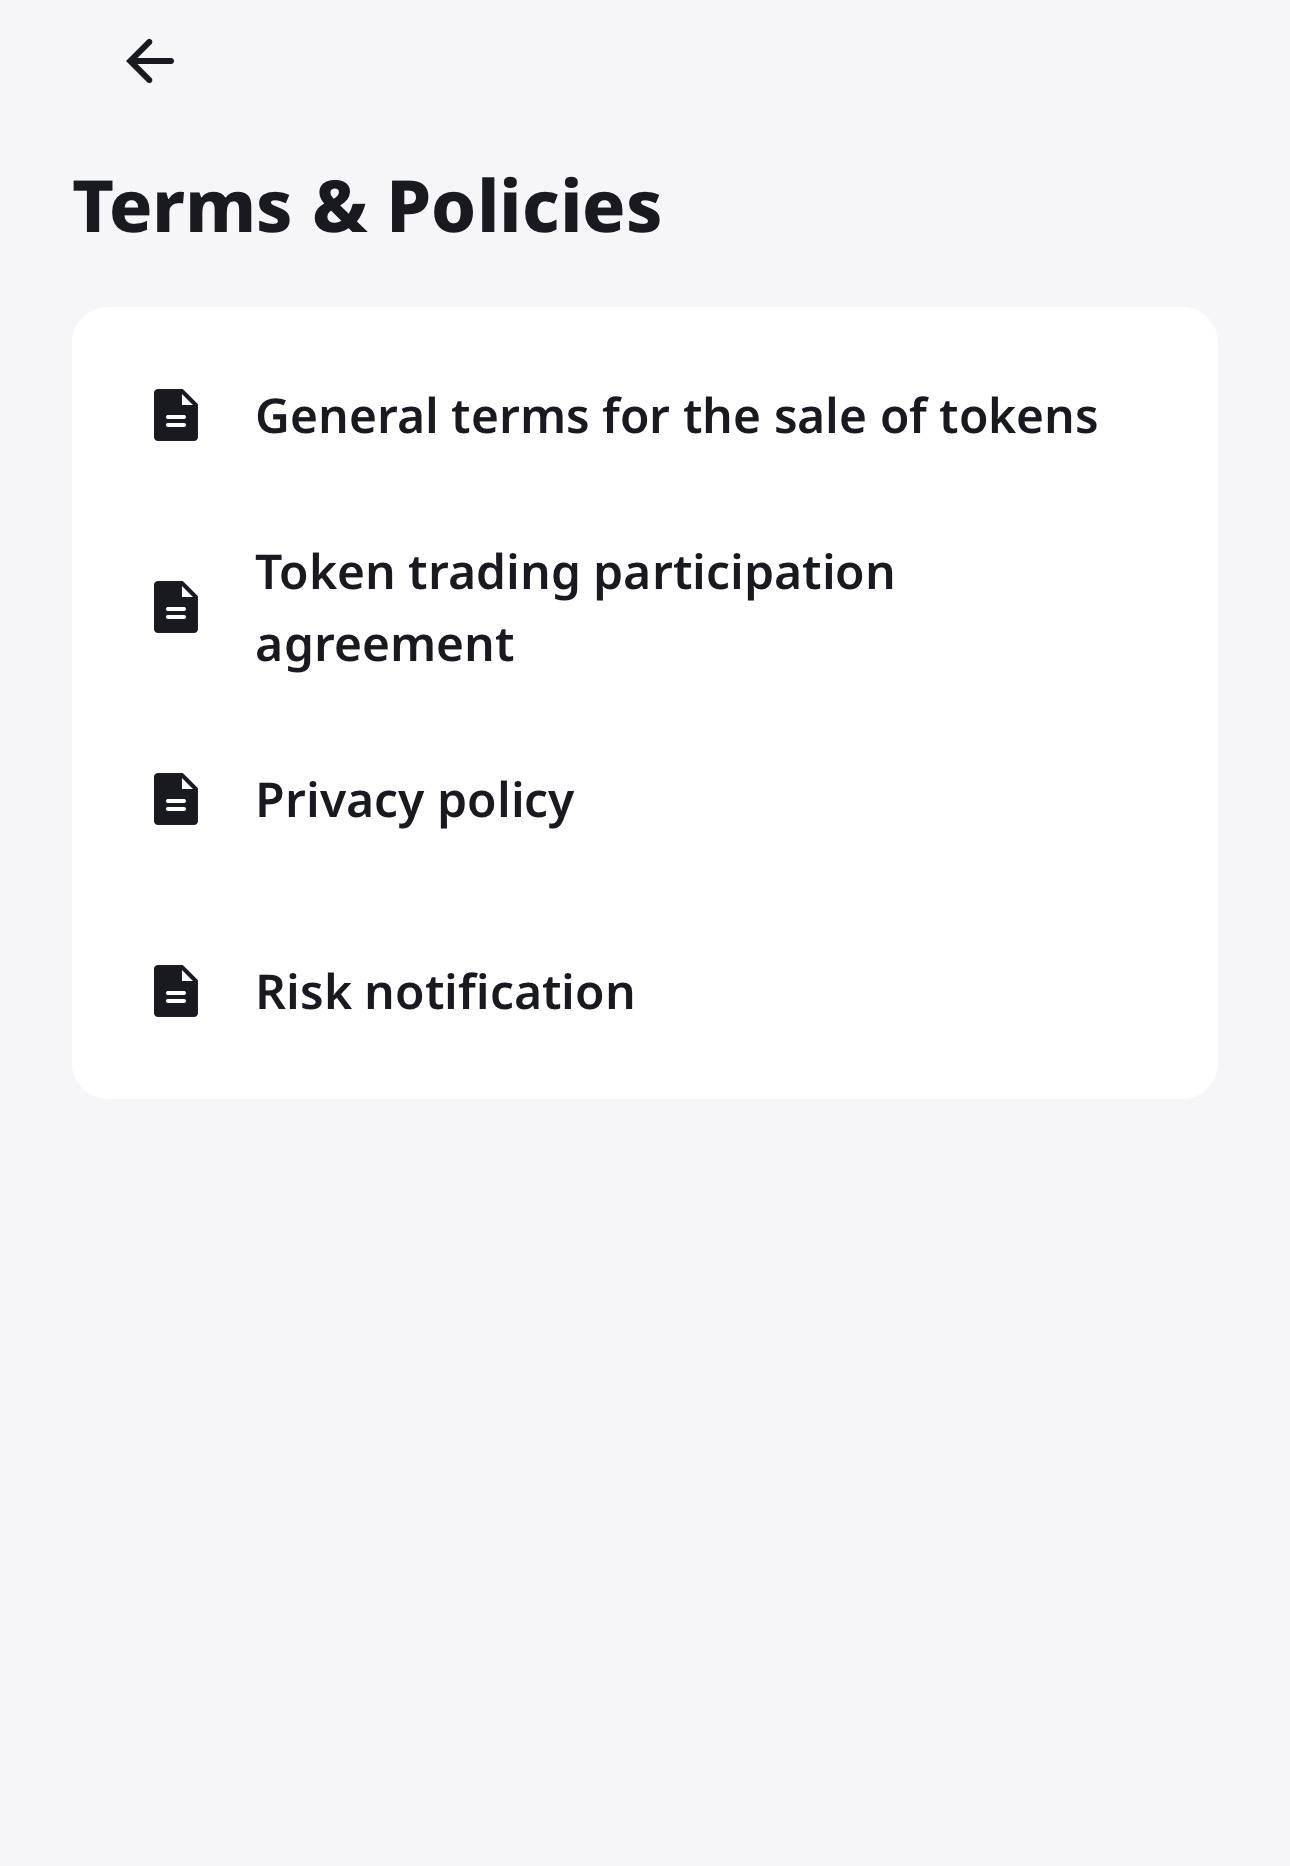The height and width of the screenshot is (1866, 1290).
Task: Select the word 'Privacy' in the list
Action: click(x=340, y=800)
